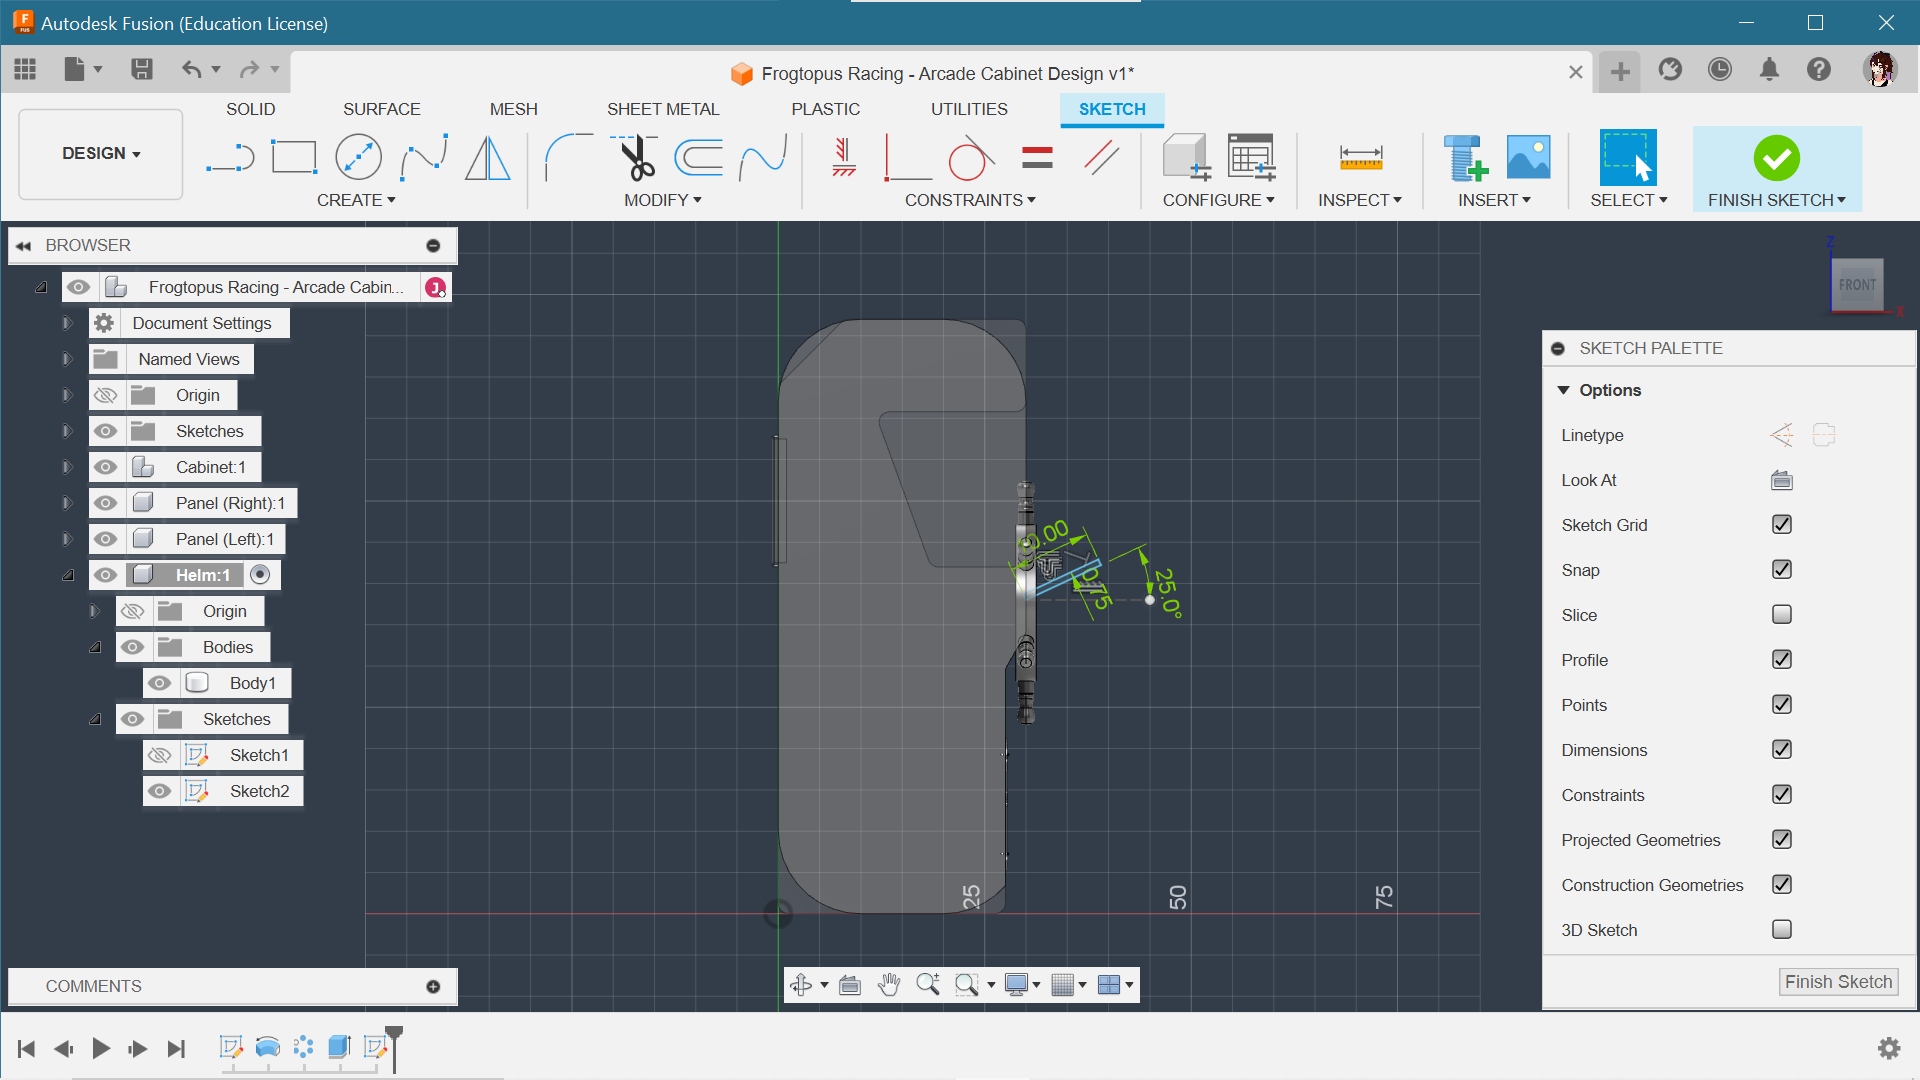
Task: Enable the 3D Sketch checkbox
Action: 1781,930
